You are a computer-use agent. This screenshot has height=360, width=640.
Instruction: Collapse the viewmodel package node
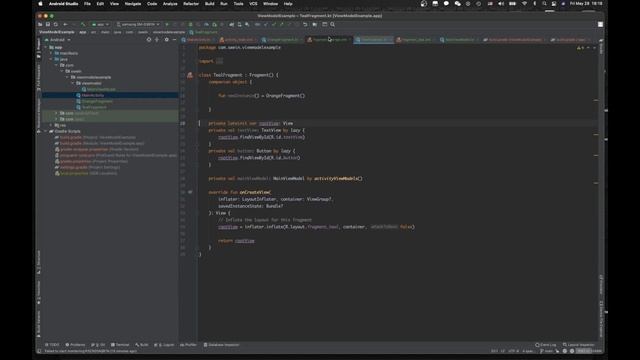73,83
